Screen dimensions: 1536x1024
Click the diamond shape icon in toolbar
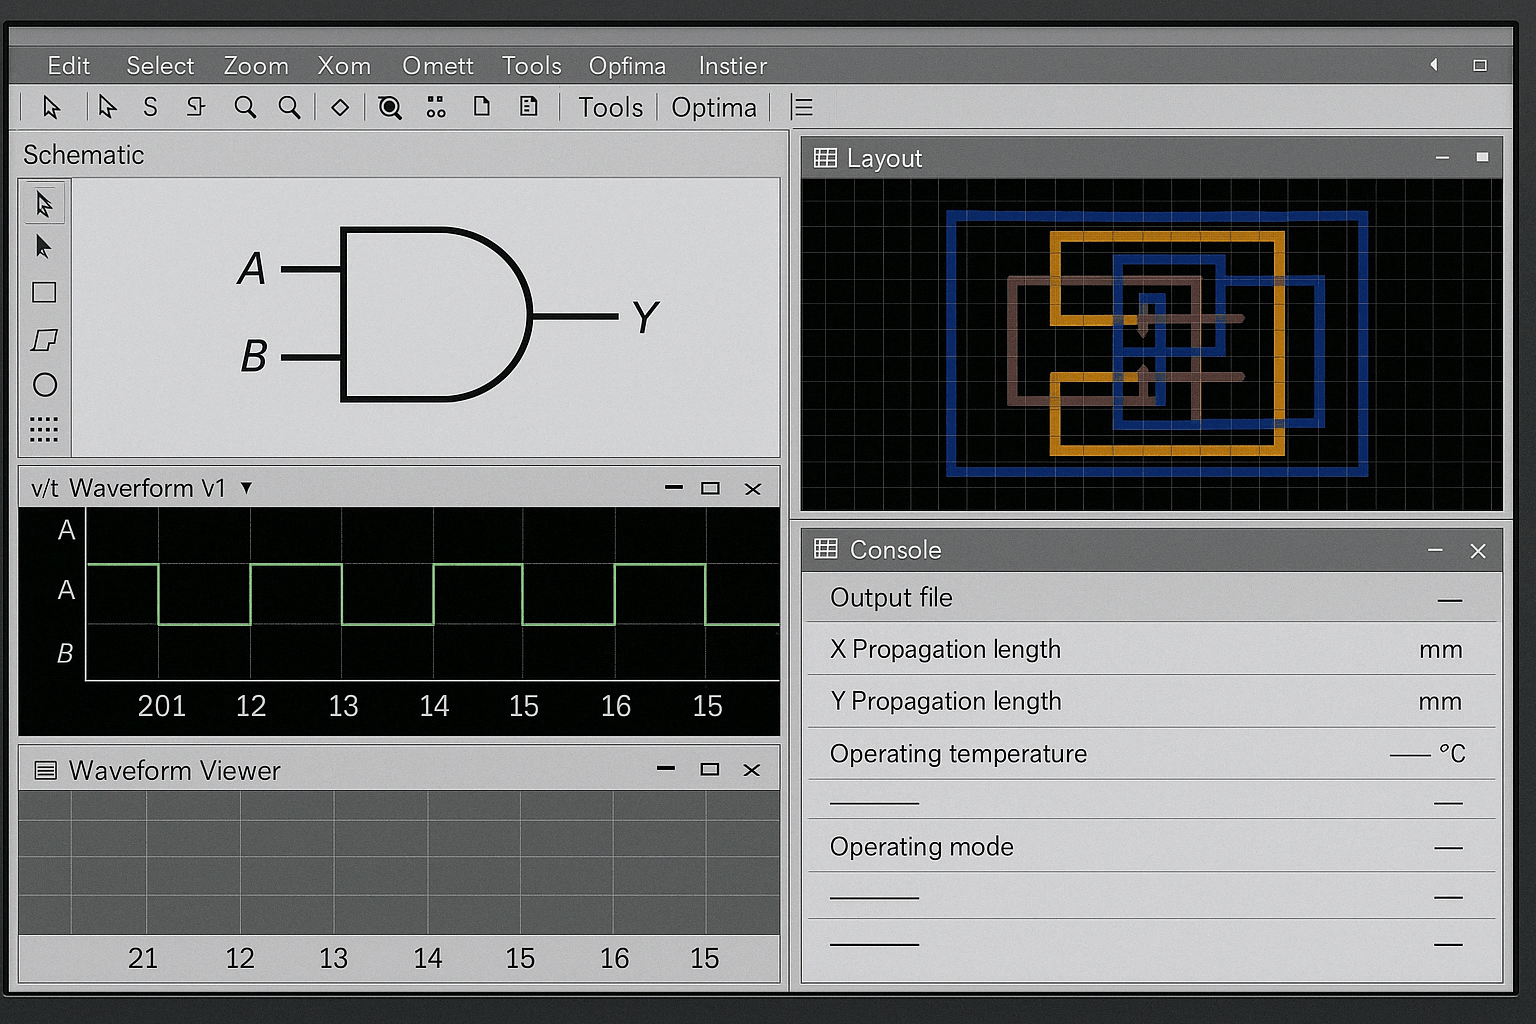[x=340, y=107]
